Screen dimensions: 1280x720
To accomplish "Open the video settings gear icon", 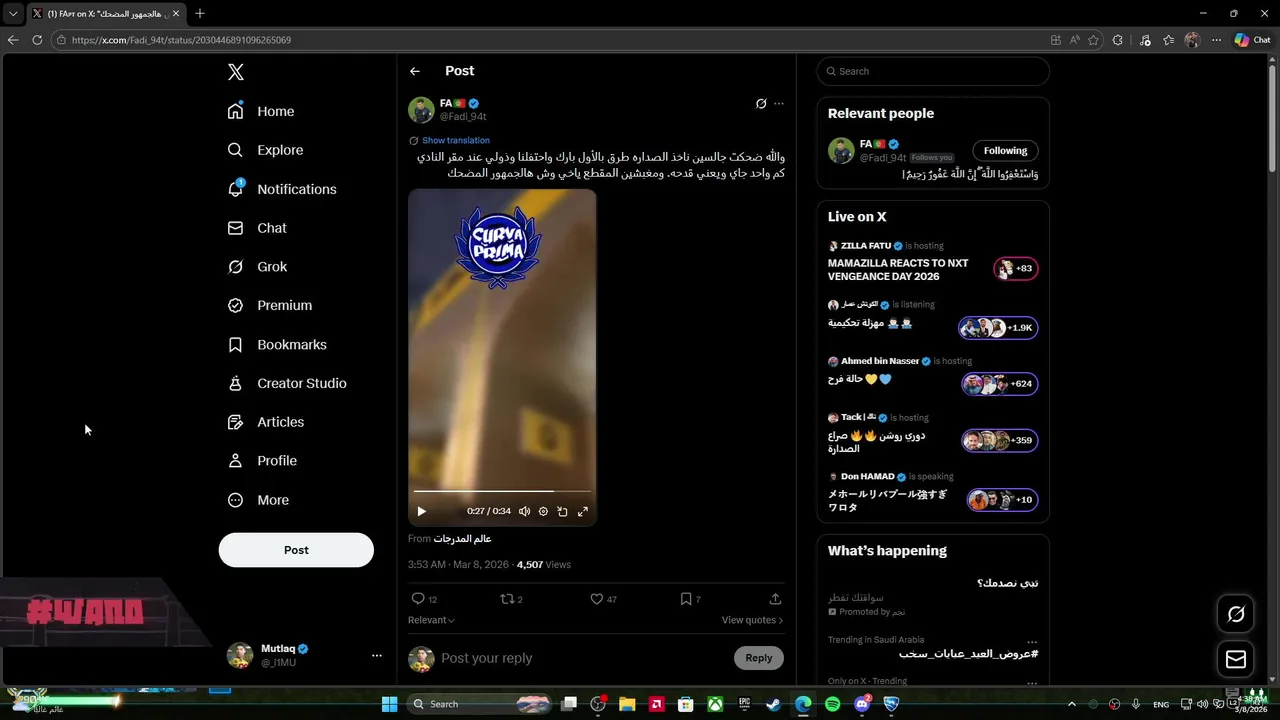I will click(543, 511).
